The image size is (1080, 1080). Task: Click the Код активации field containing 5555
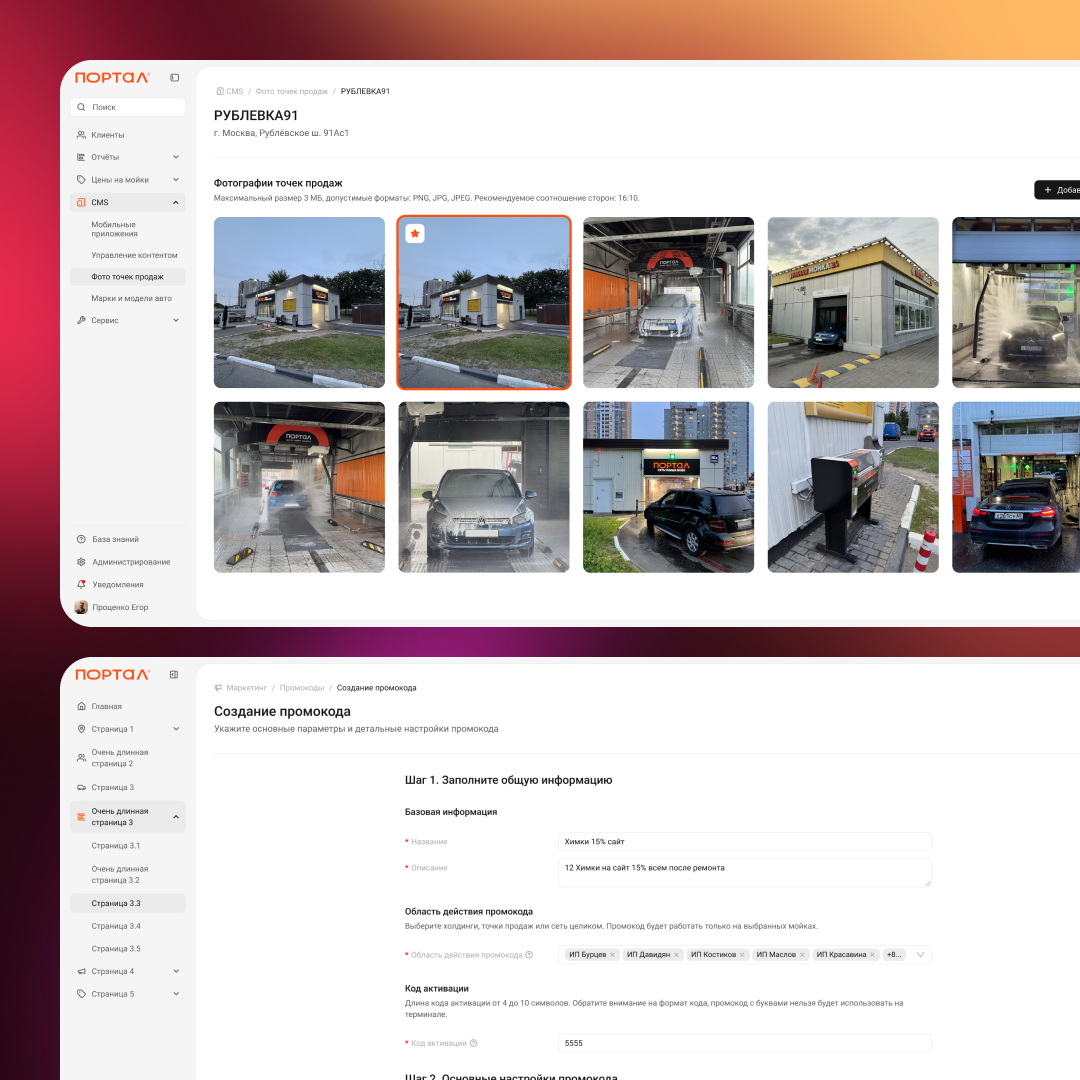pyautogui.click(x=745, y=1043)
